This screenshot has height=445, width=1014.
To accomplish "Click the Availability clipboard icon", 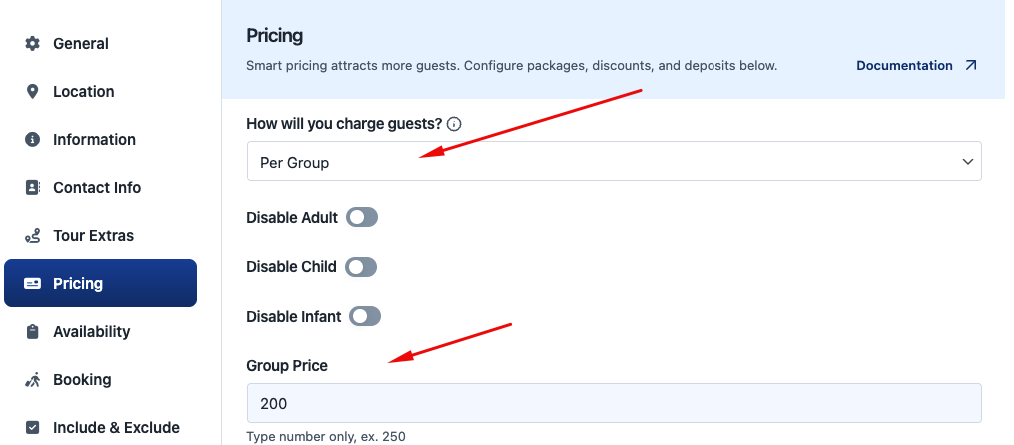I will [x=32, y=332].
